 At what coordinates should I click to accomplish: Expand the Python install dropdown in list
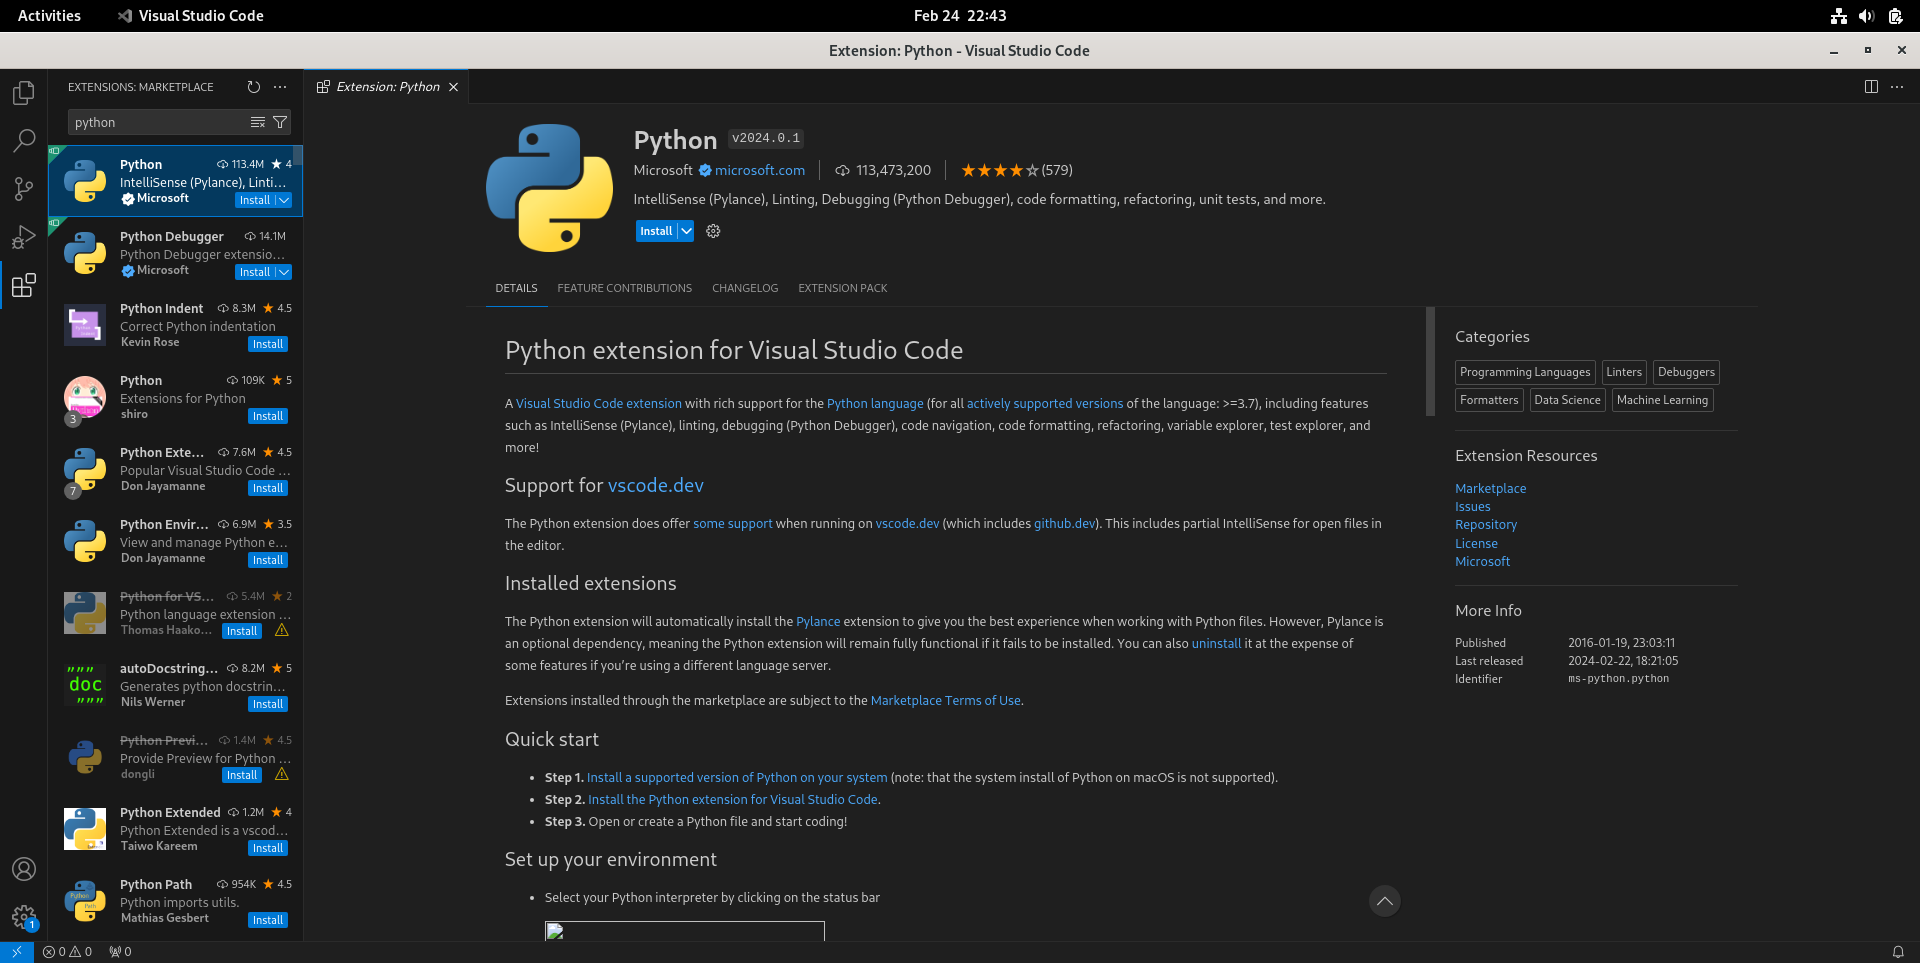point(284,200)
